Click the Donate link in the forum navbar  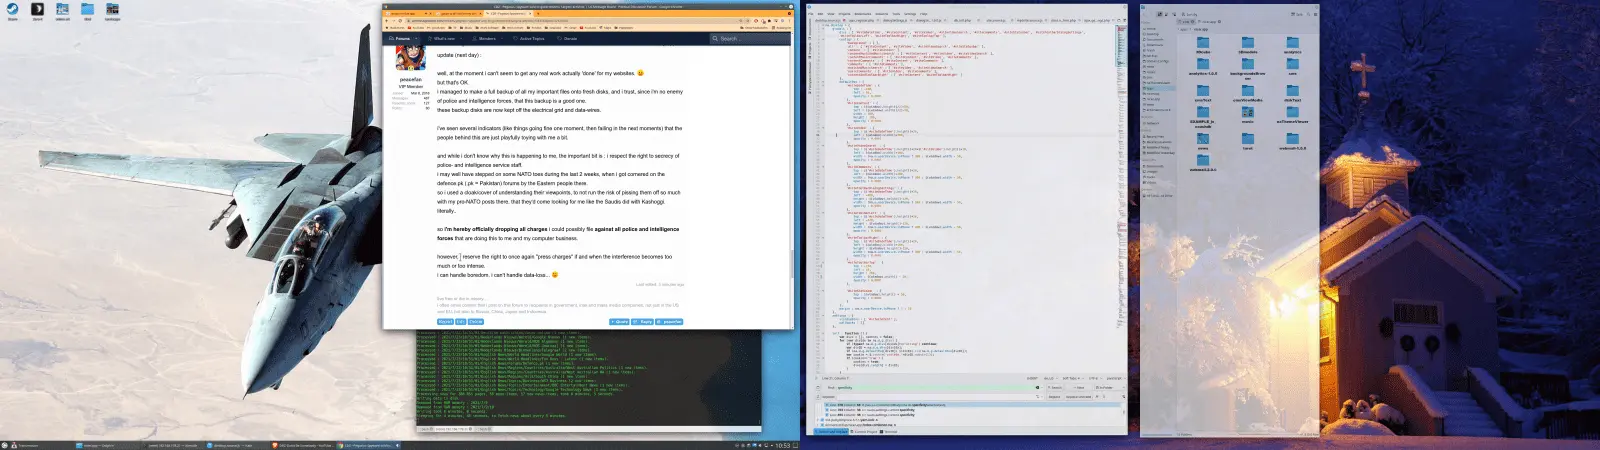[x=570, y=39]
